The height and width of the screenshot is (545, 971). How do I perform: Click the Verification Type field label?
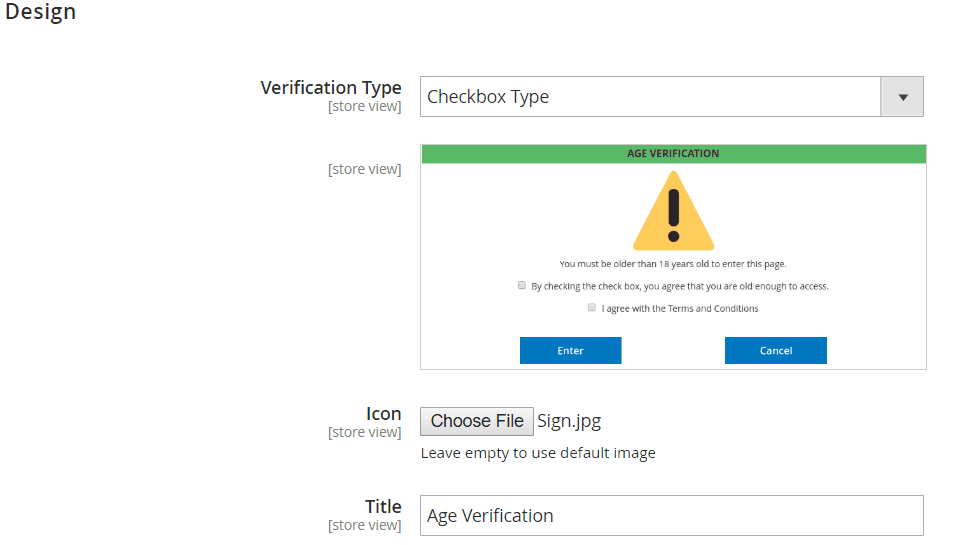click(x=331, y=87)
